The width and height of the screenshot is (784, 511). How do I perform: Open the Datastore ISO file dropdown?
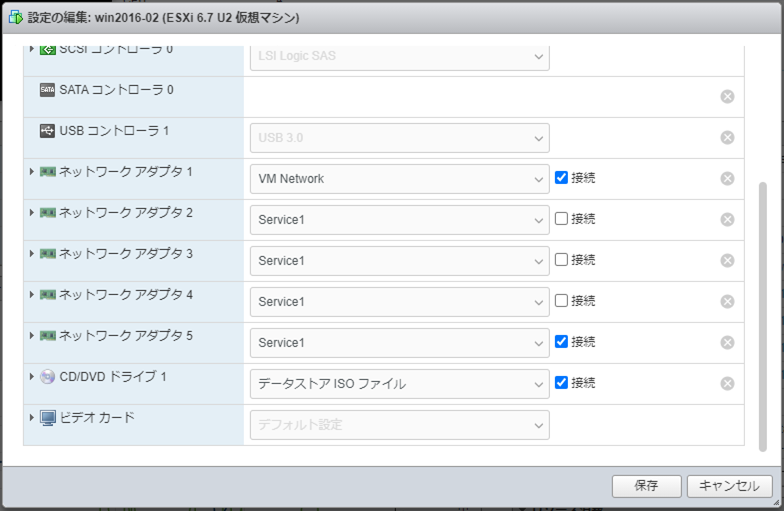coord(399,384)
